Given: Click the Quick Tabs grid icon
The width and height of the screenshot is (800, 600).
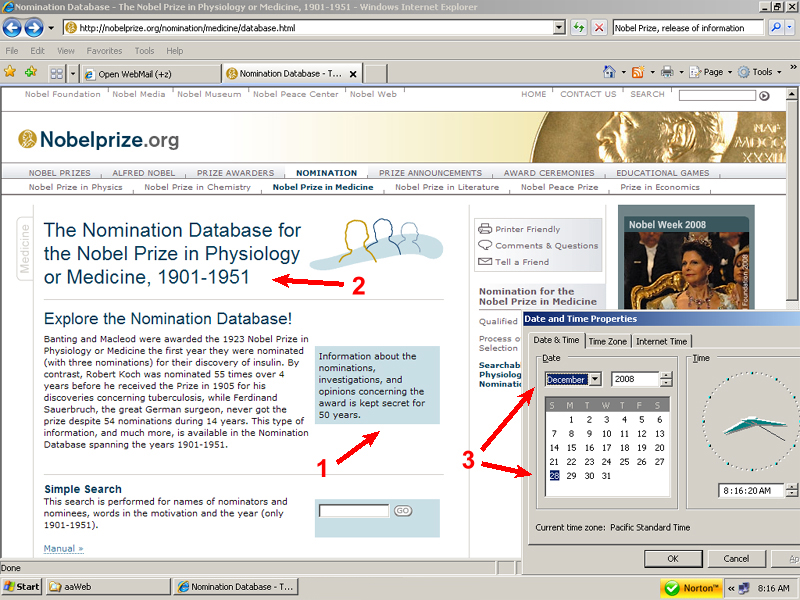Looking at the screenshot, I should point(57,74).
